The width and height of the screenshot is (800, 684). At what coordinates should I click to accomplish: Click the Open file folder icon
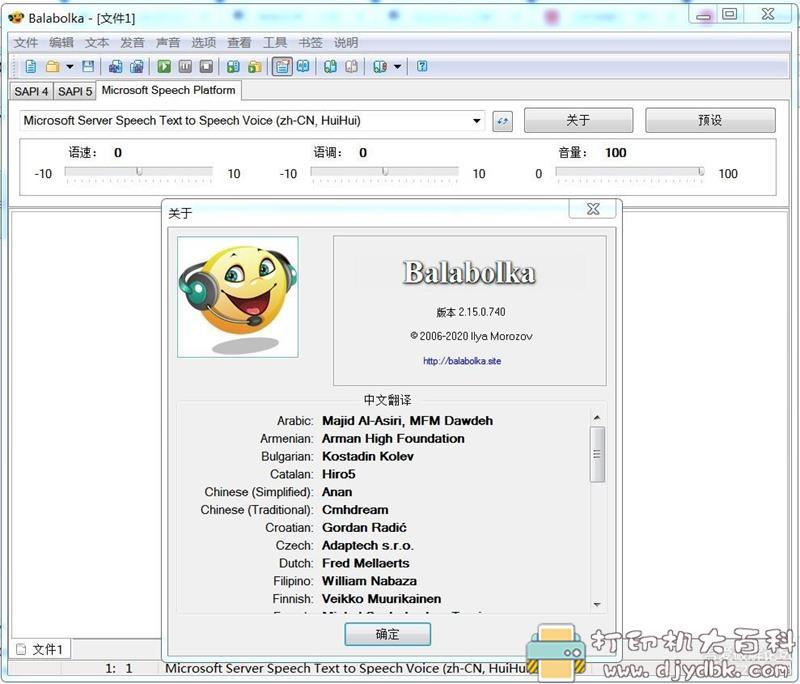(x=53, y=66)
